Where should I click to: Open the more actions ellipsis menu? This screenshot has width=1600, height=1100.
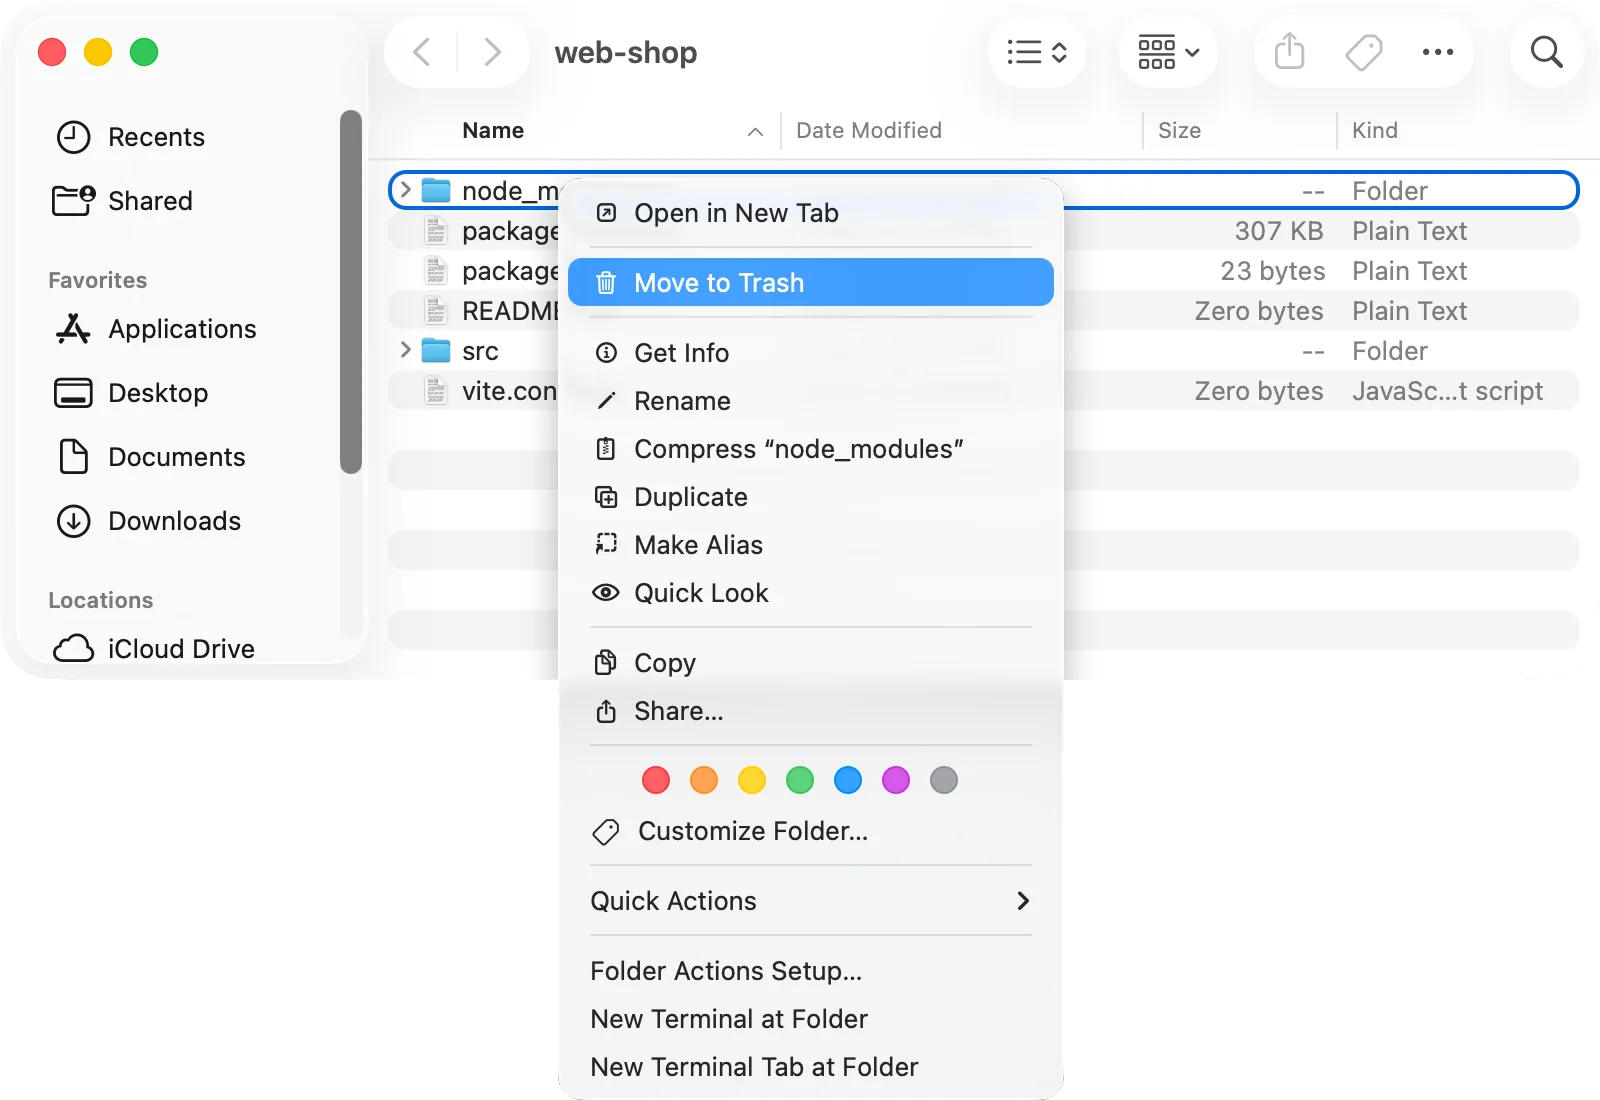[1438, 52]
